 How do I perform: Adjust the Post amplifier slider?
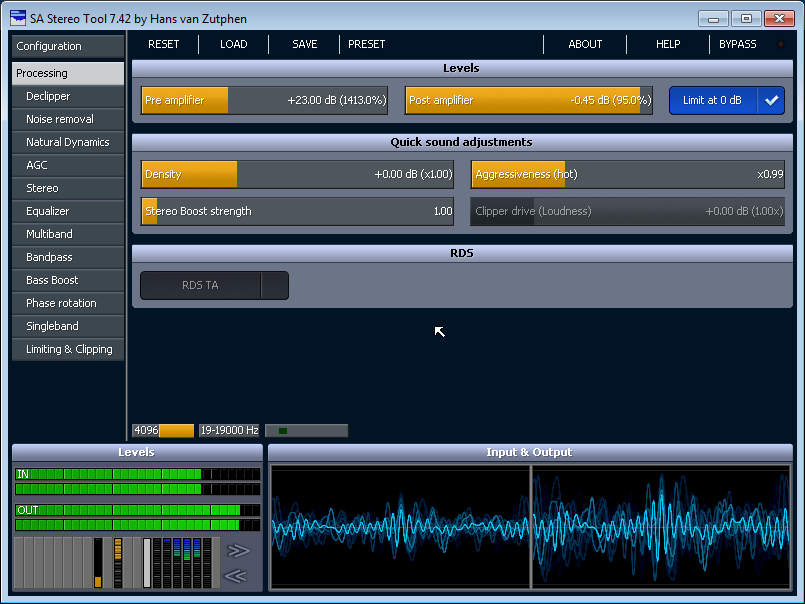[529, 100]
